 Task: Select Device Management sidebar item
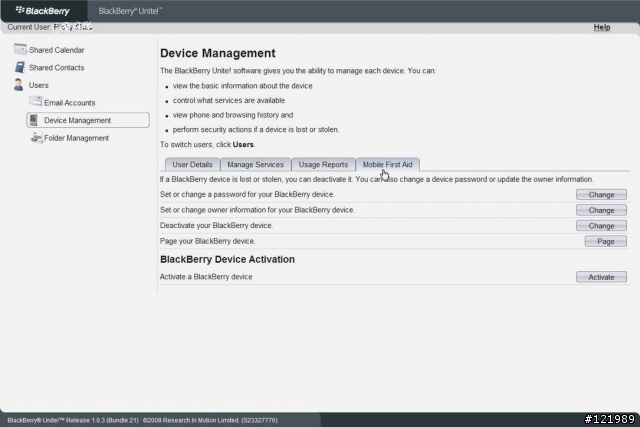[x=88, y=120]
